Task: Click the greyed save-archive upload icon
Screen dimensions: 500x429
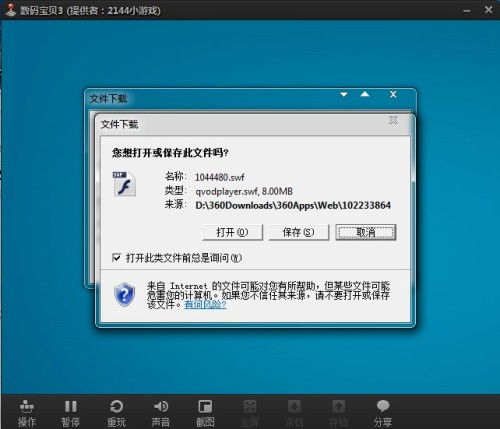Action: click(338, 413)
